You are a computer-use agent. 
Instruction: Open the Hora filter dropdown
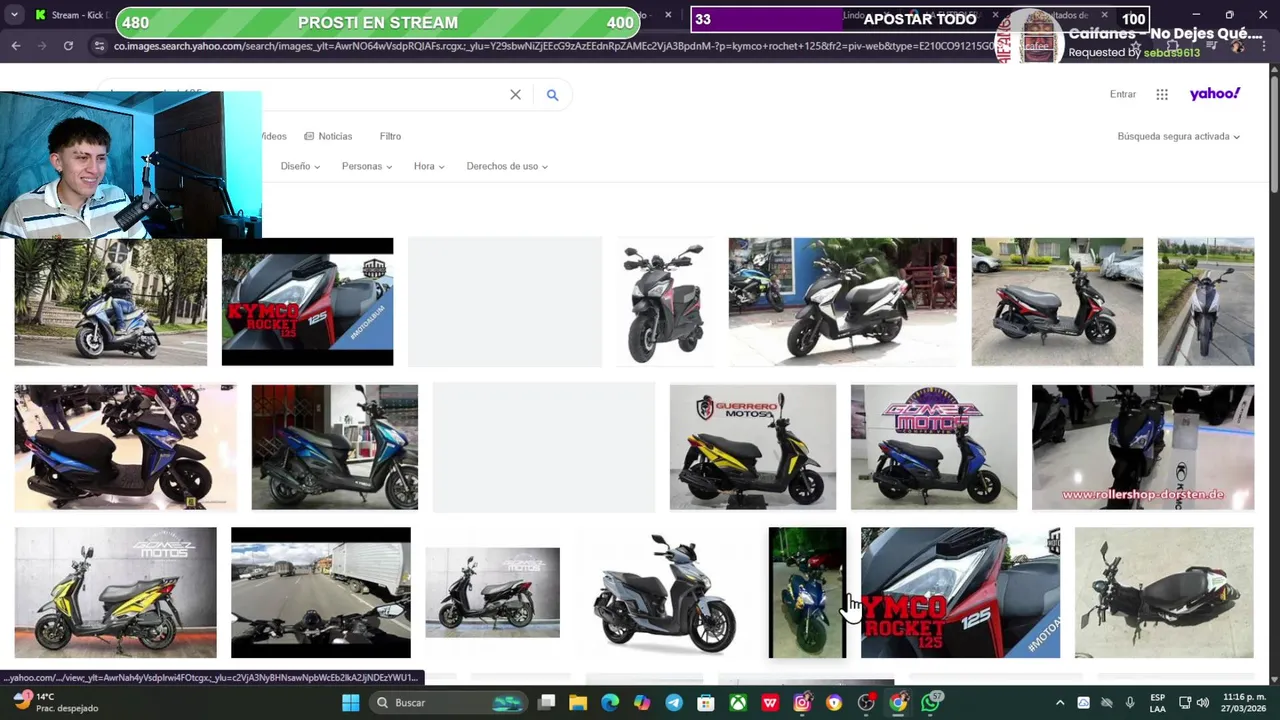[429, 166]
